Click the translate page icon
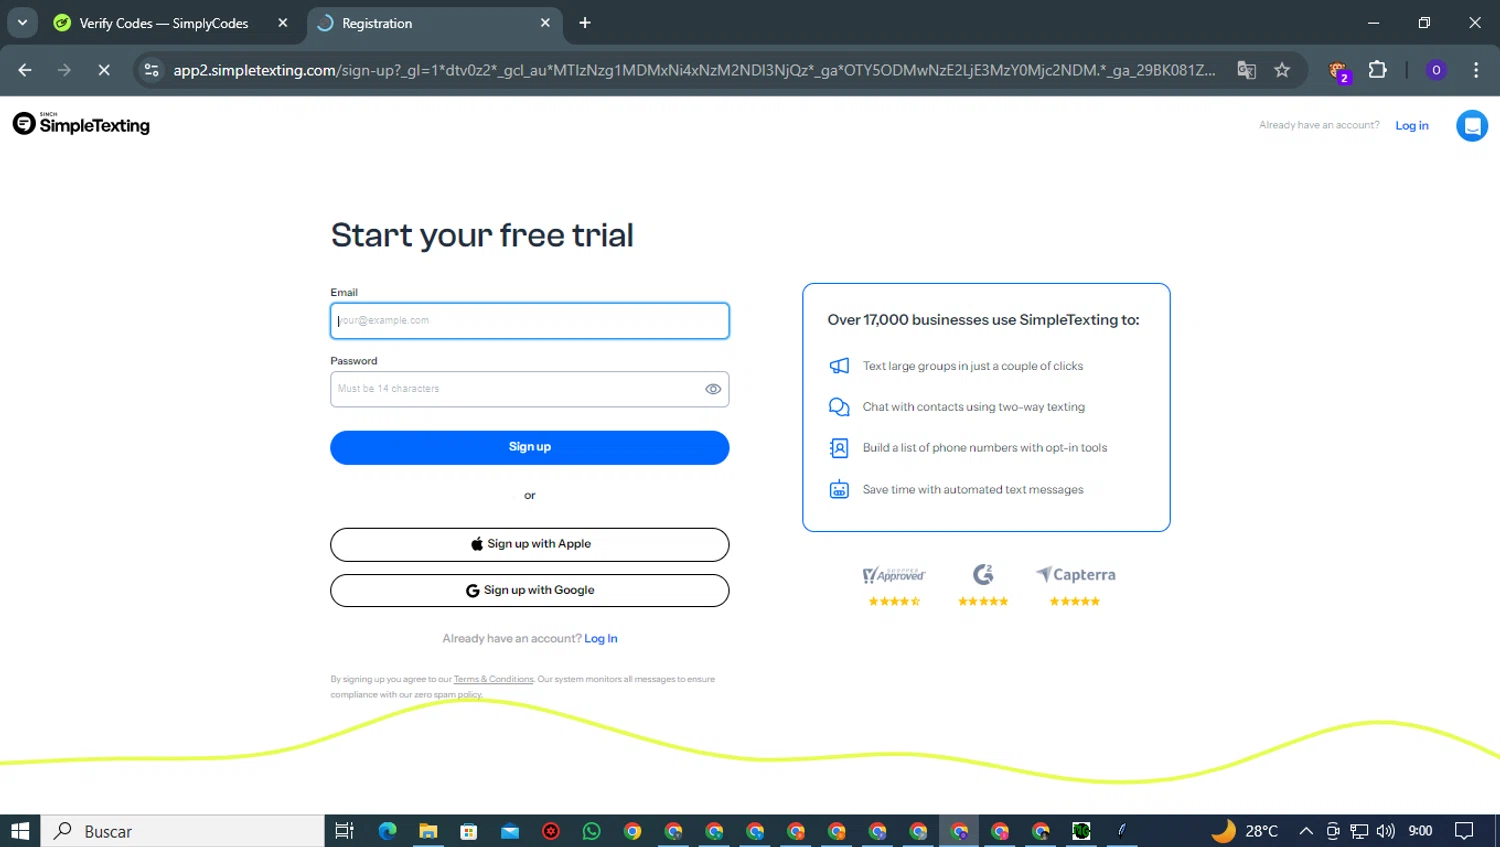 [1246, 70]
